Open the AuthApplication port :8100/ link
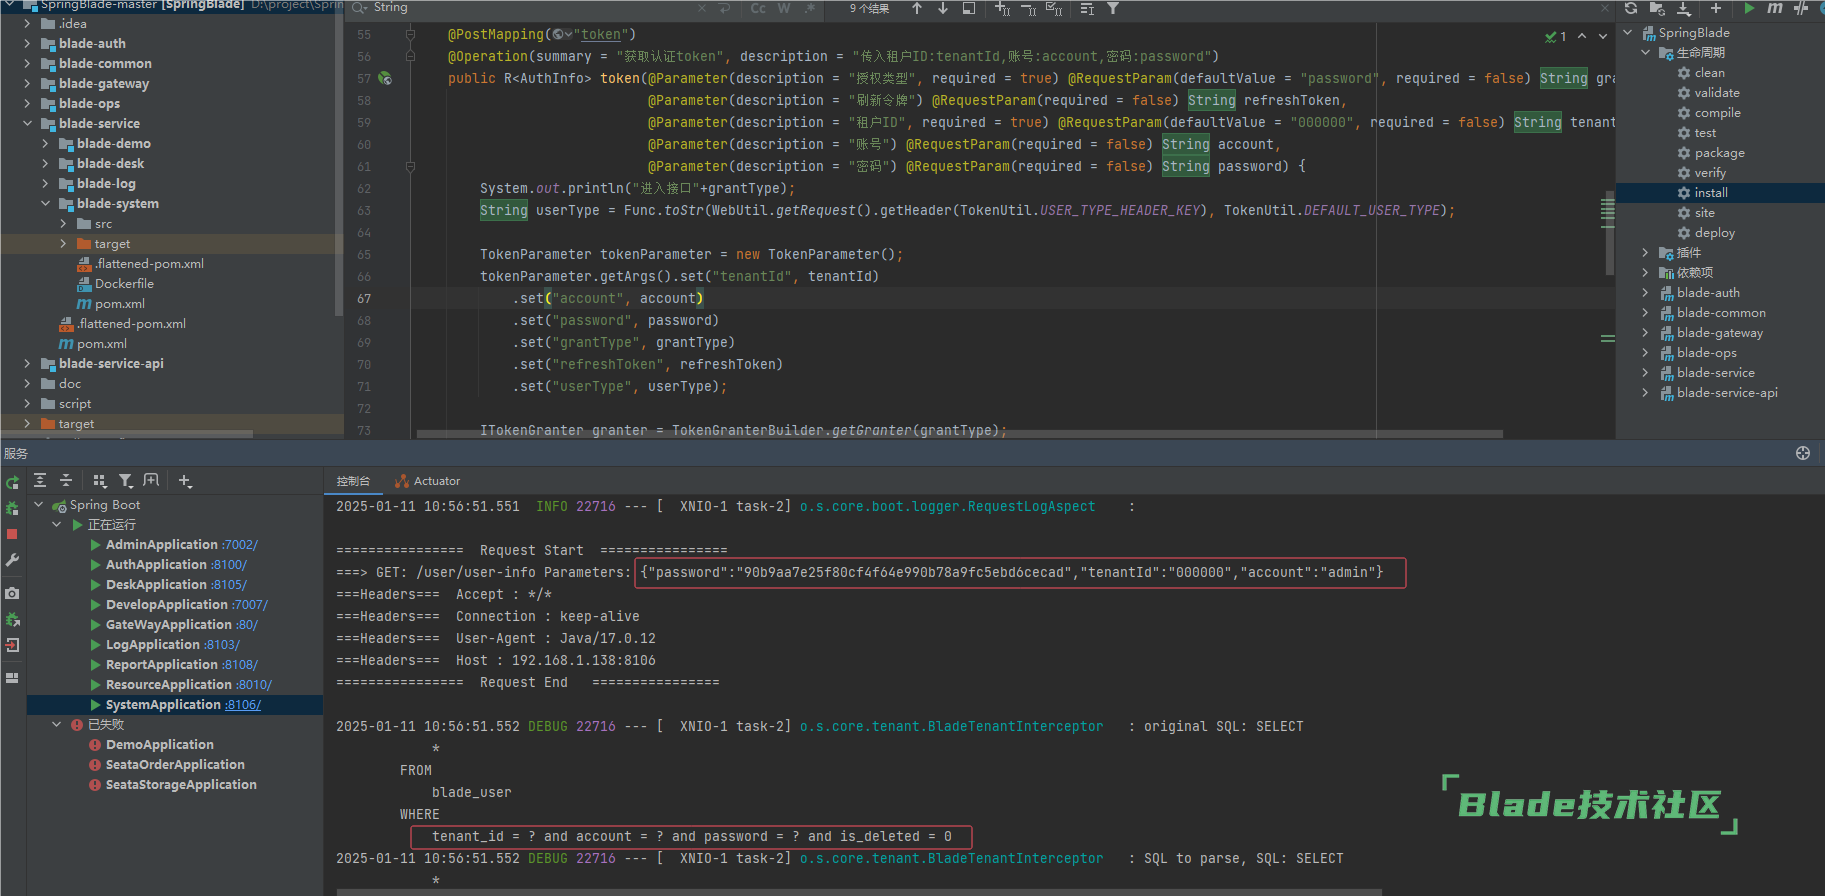The image size is (1825, 896). click(x=229, y=565)
